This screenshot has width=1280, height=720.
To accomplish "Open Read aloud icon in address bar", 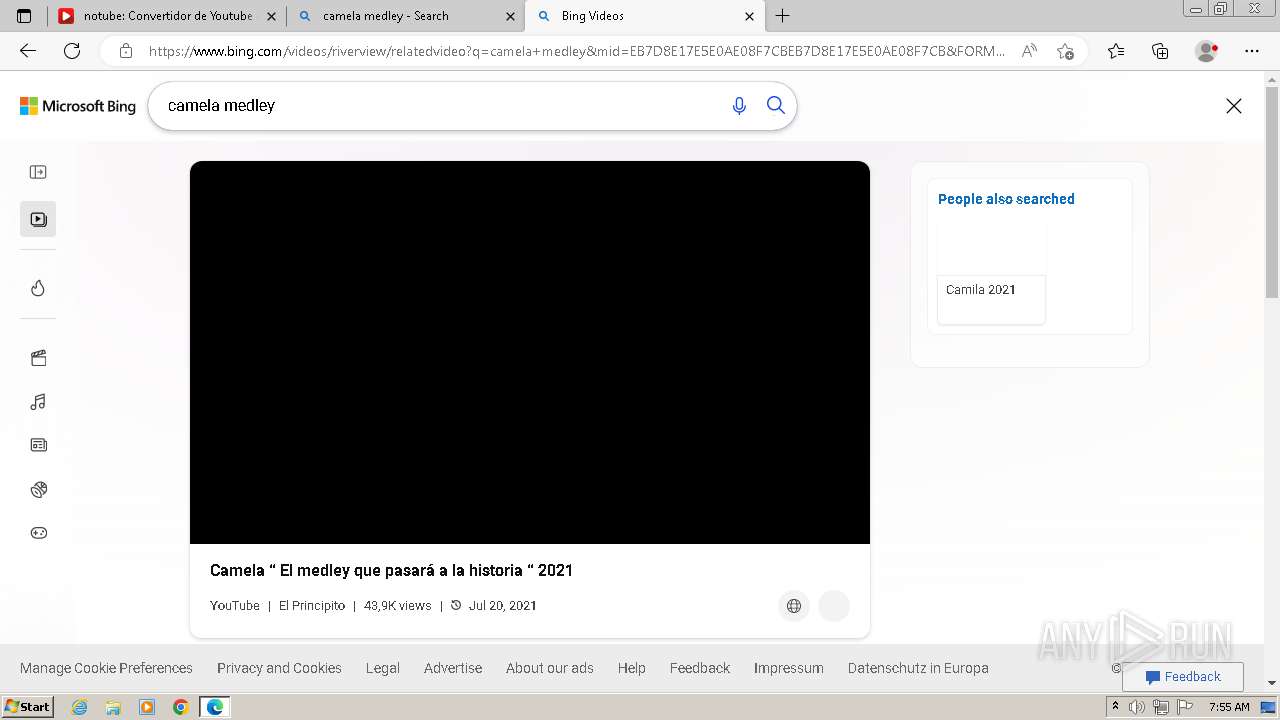I will pos(1029,51).
